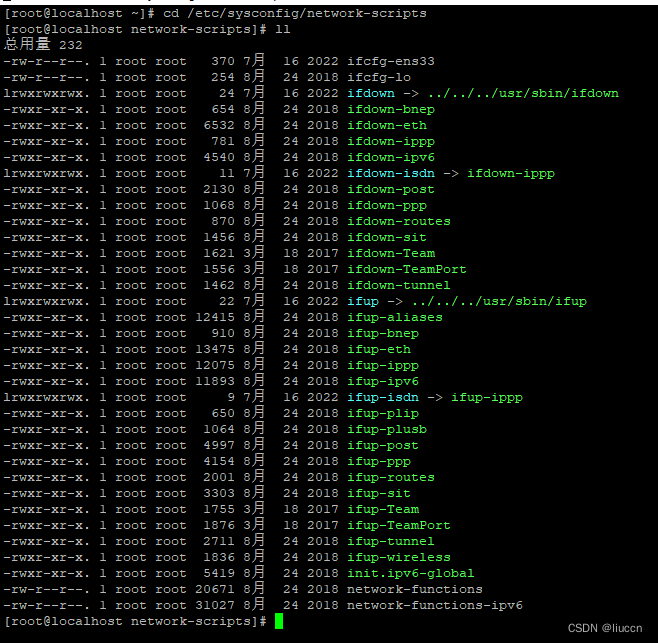Click the ifup-routes script name
658x643 pixels.
tap(391, 477)
